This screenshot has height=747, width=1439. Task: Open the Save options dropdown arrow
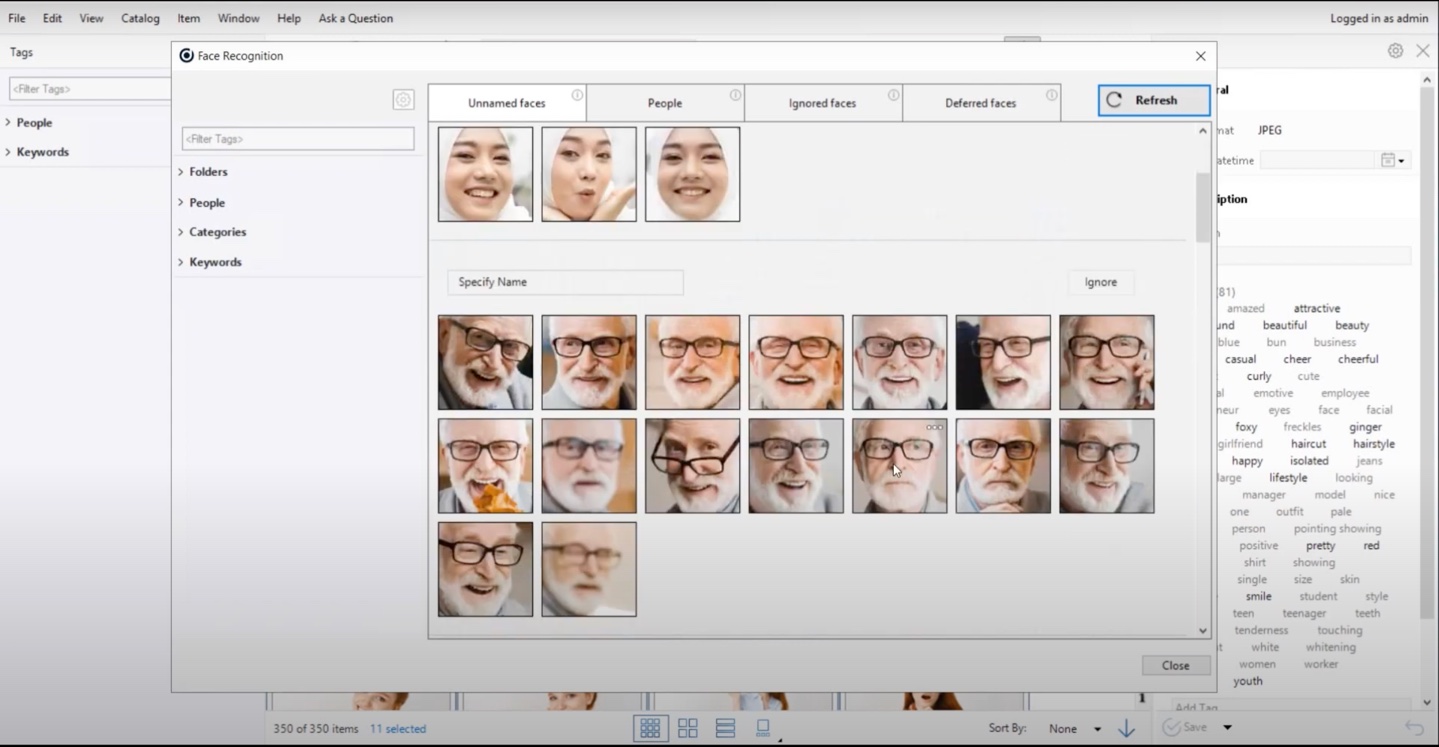click(x=1227, y=728)
